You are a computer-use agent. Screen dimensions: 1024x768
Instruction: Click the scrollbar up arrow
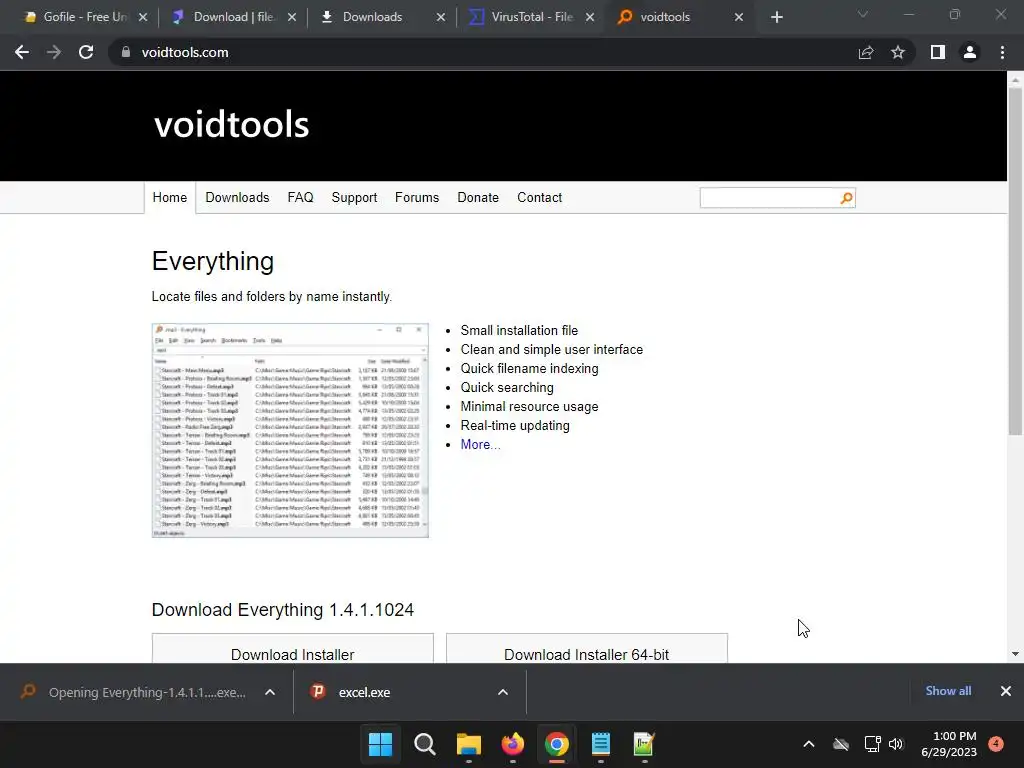[1015, 80]
